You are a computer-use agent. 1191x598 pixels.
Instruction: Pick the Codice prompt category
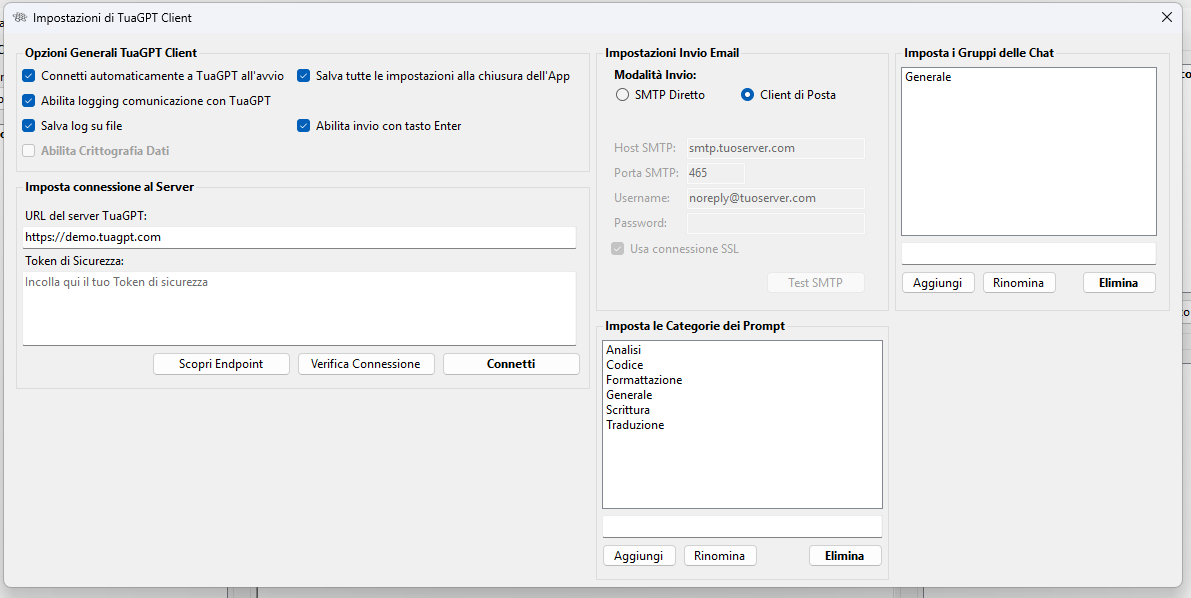(625, 365)
